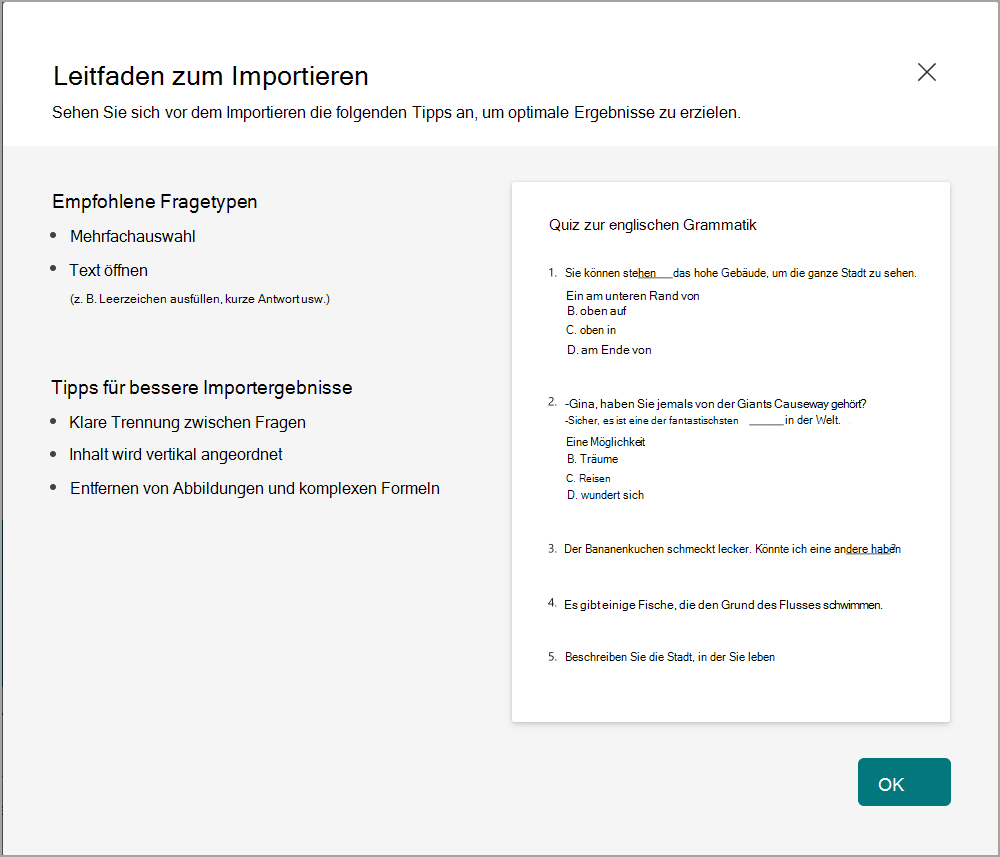Click 'Entfernen von Abbildungen und komplexen Formeln'

point(255,488)
